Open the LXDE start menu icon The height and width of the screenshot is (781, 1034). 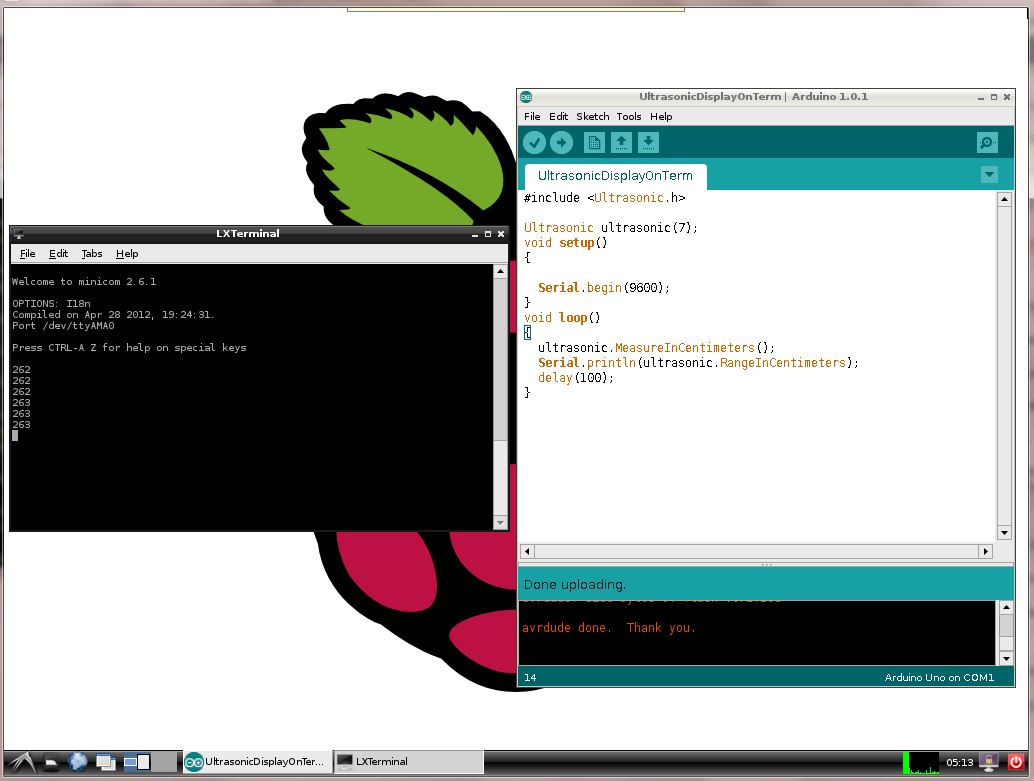click(x=20, y=763)
